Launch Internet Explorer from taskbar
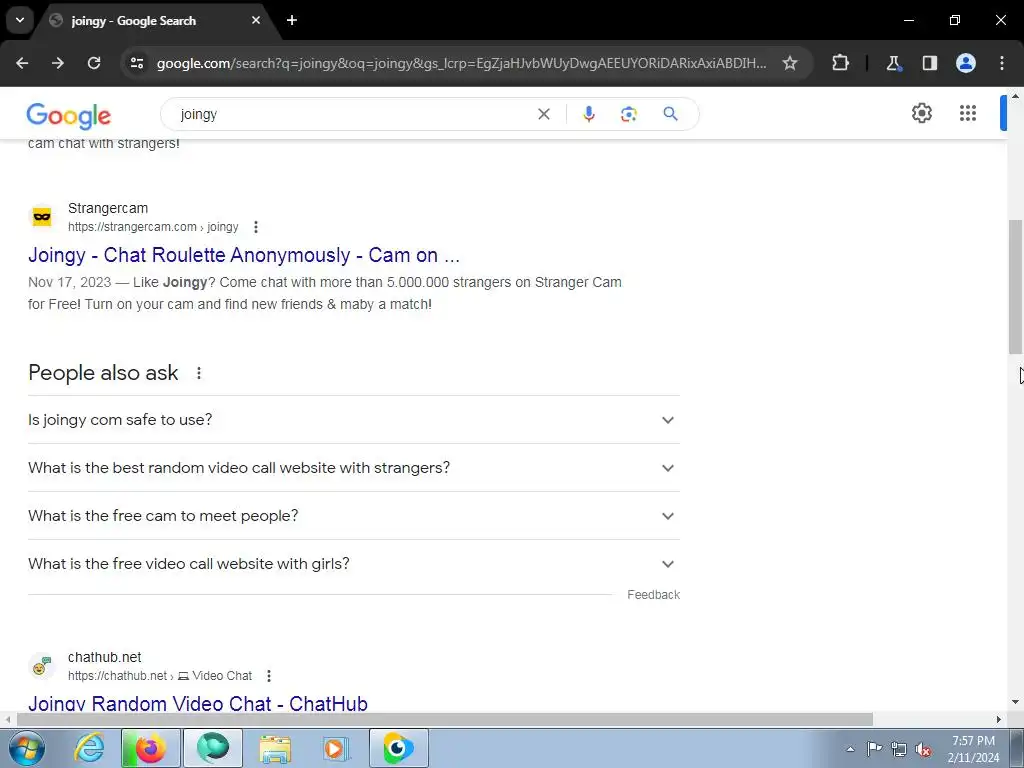1024x768 pixels. 89,748
